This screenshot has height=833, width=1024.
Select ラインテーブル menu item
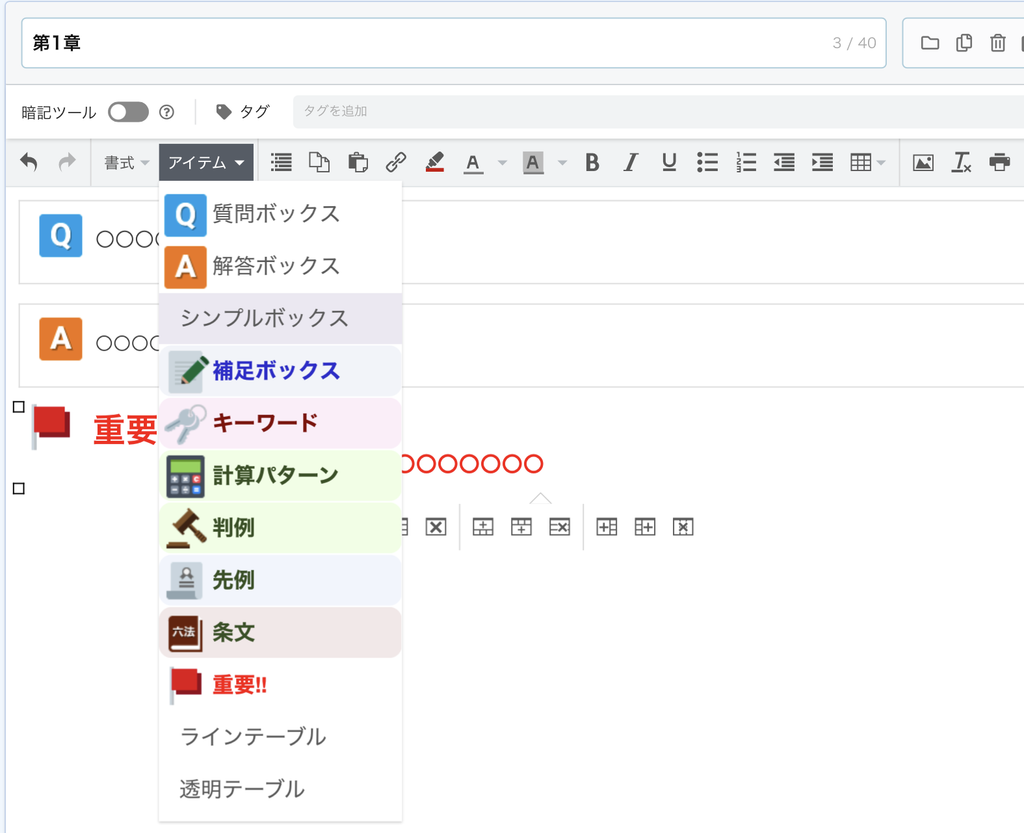pyautogui.click(x=280, y=736)
